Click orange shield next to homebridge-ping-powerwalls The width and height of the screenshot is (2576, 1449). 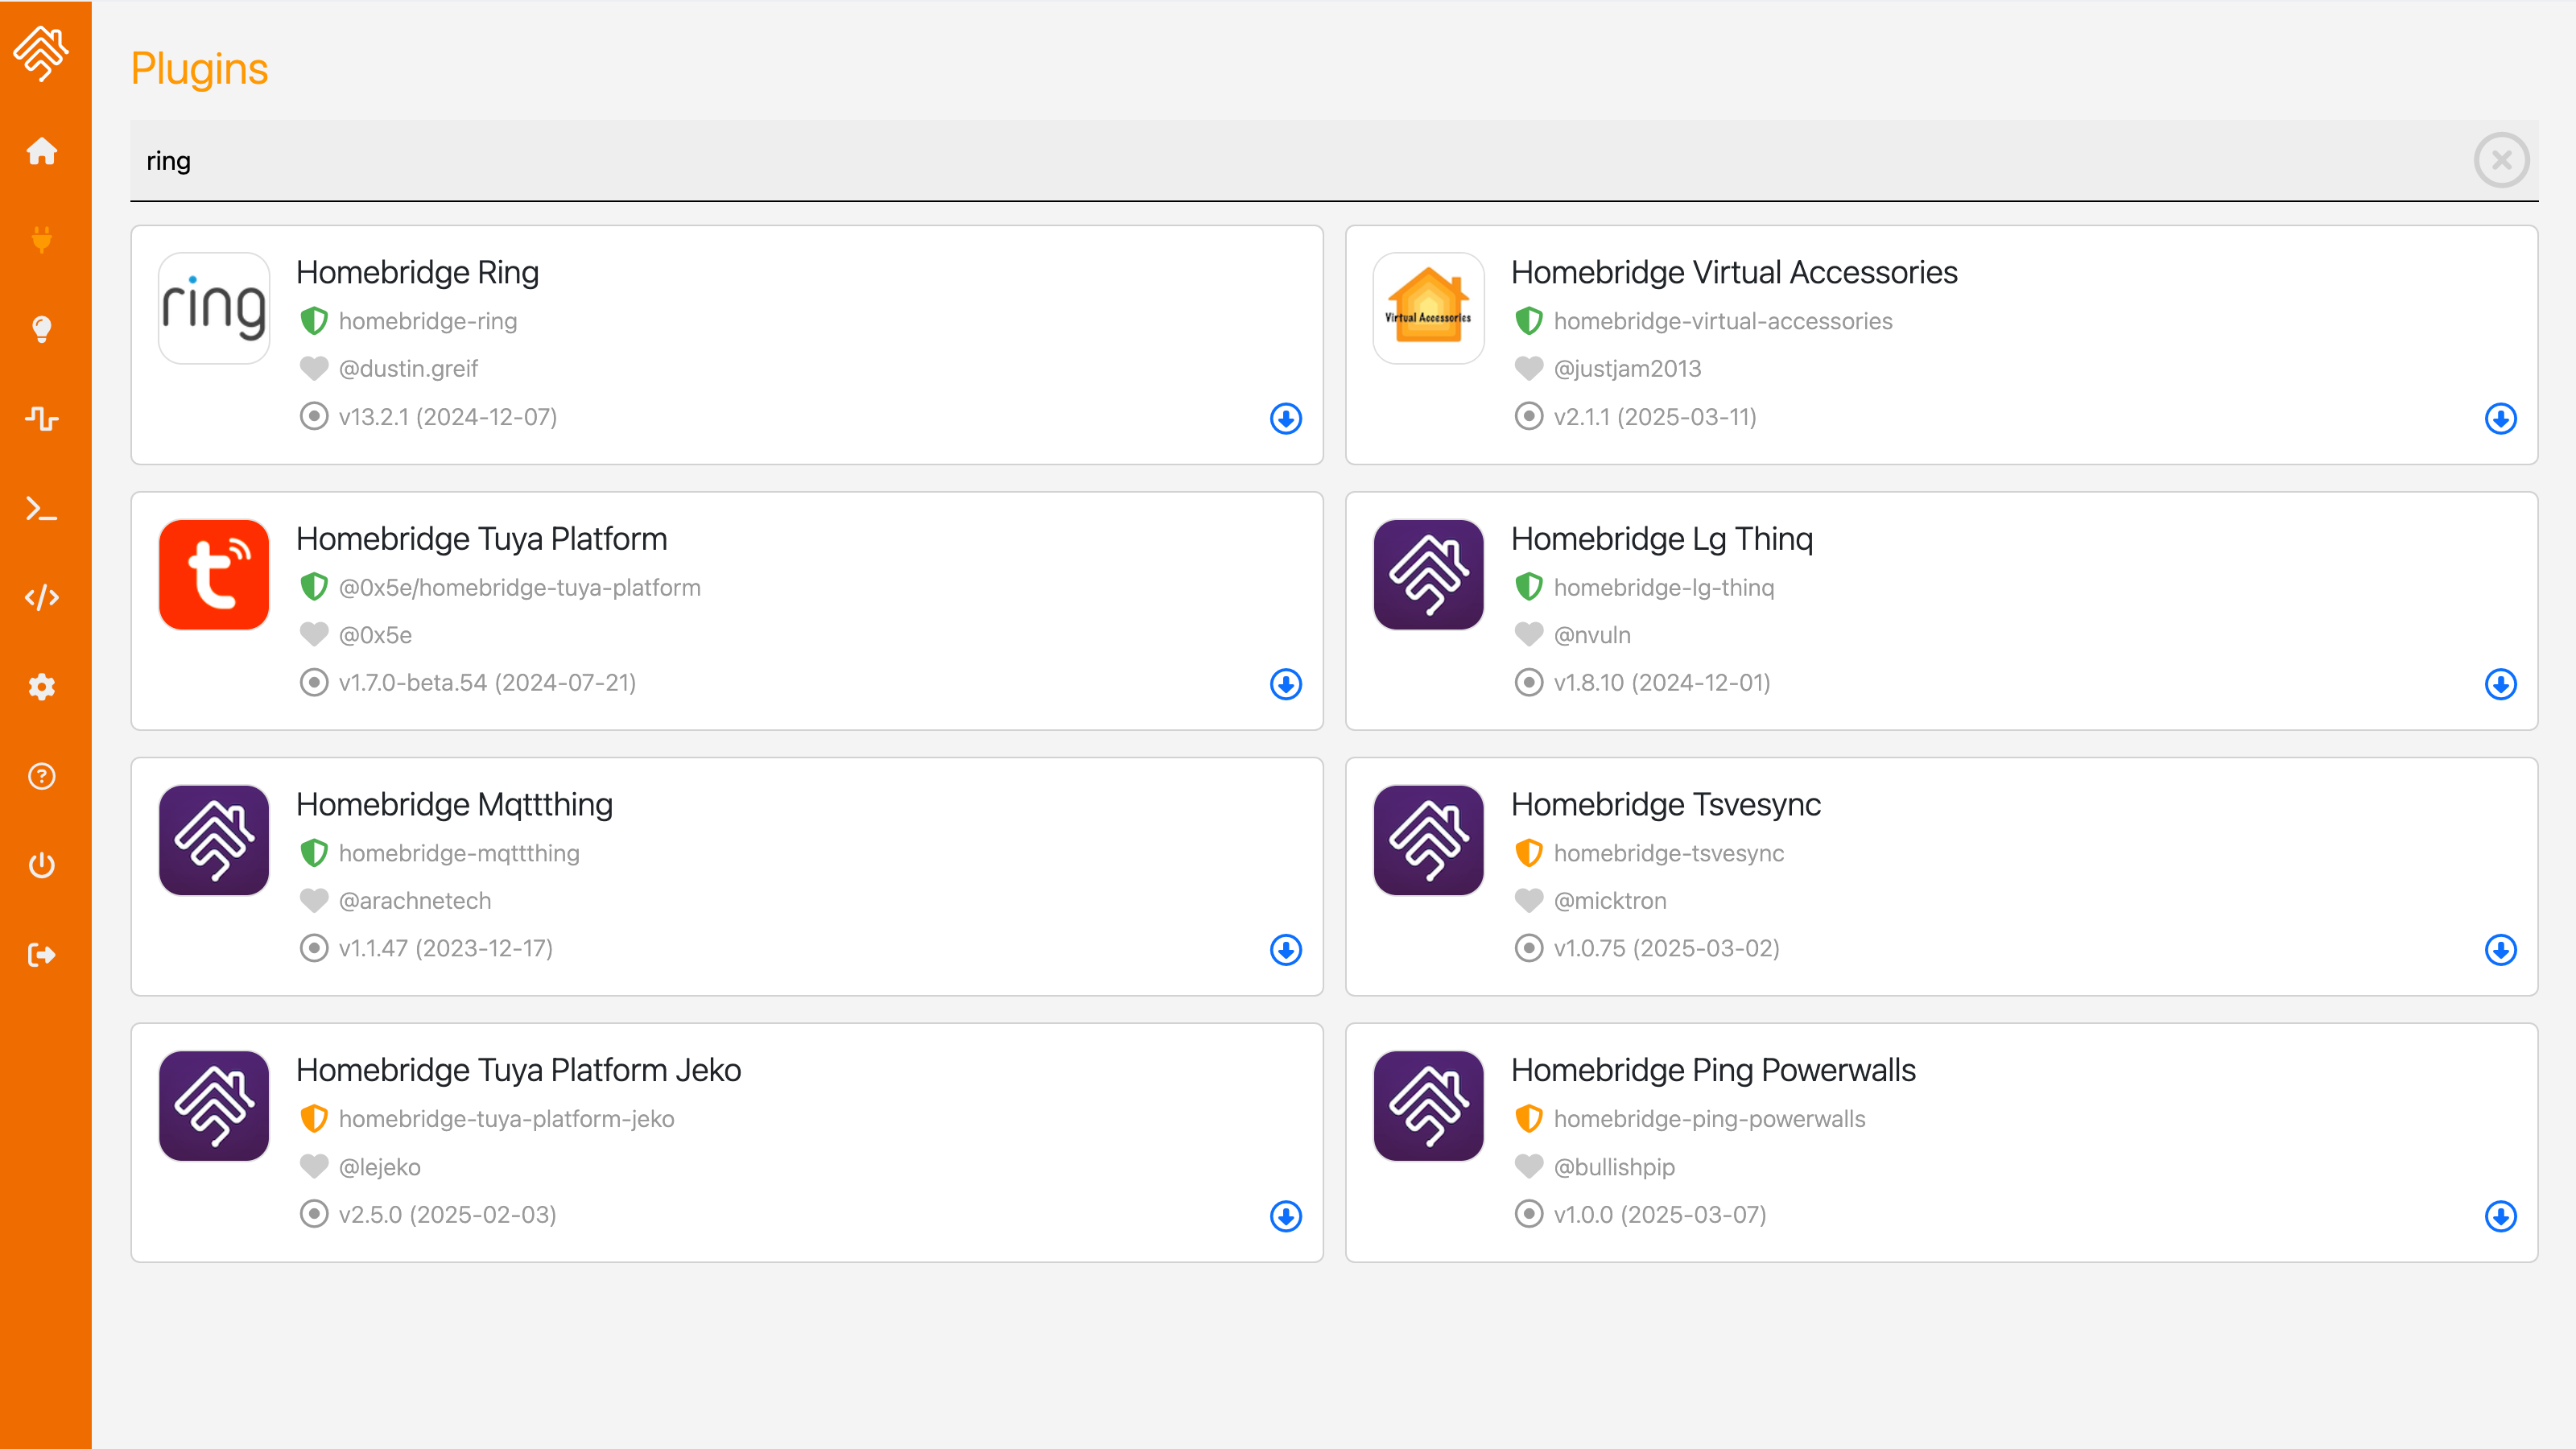point(1529,1119)
